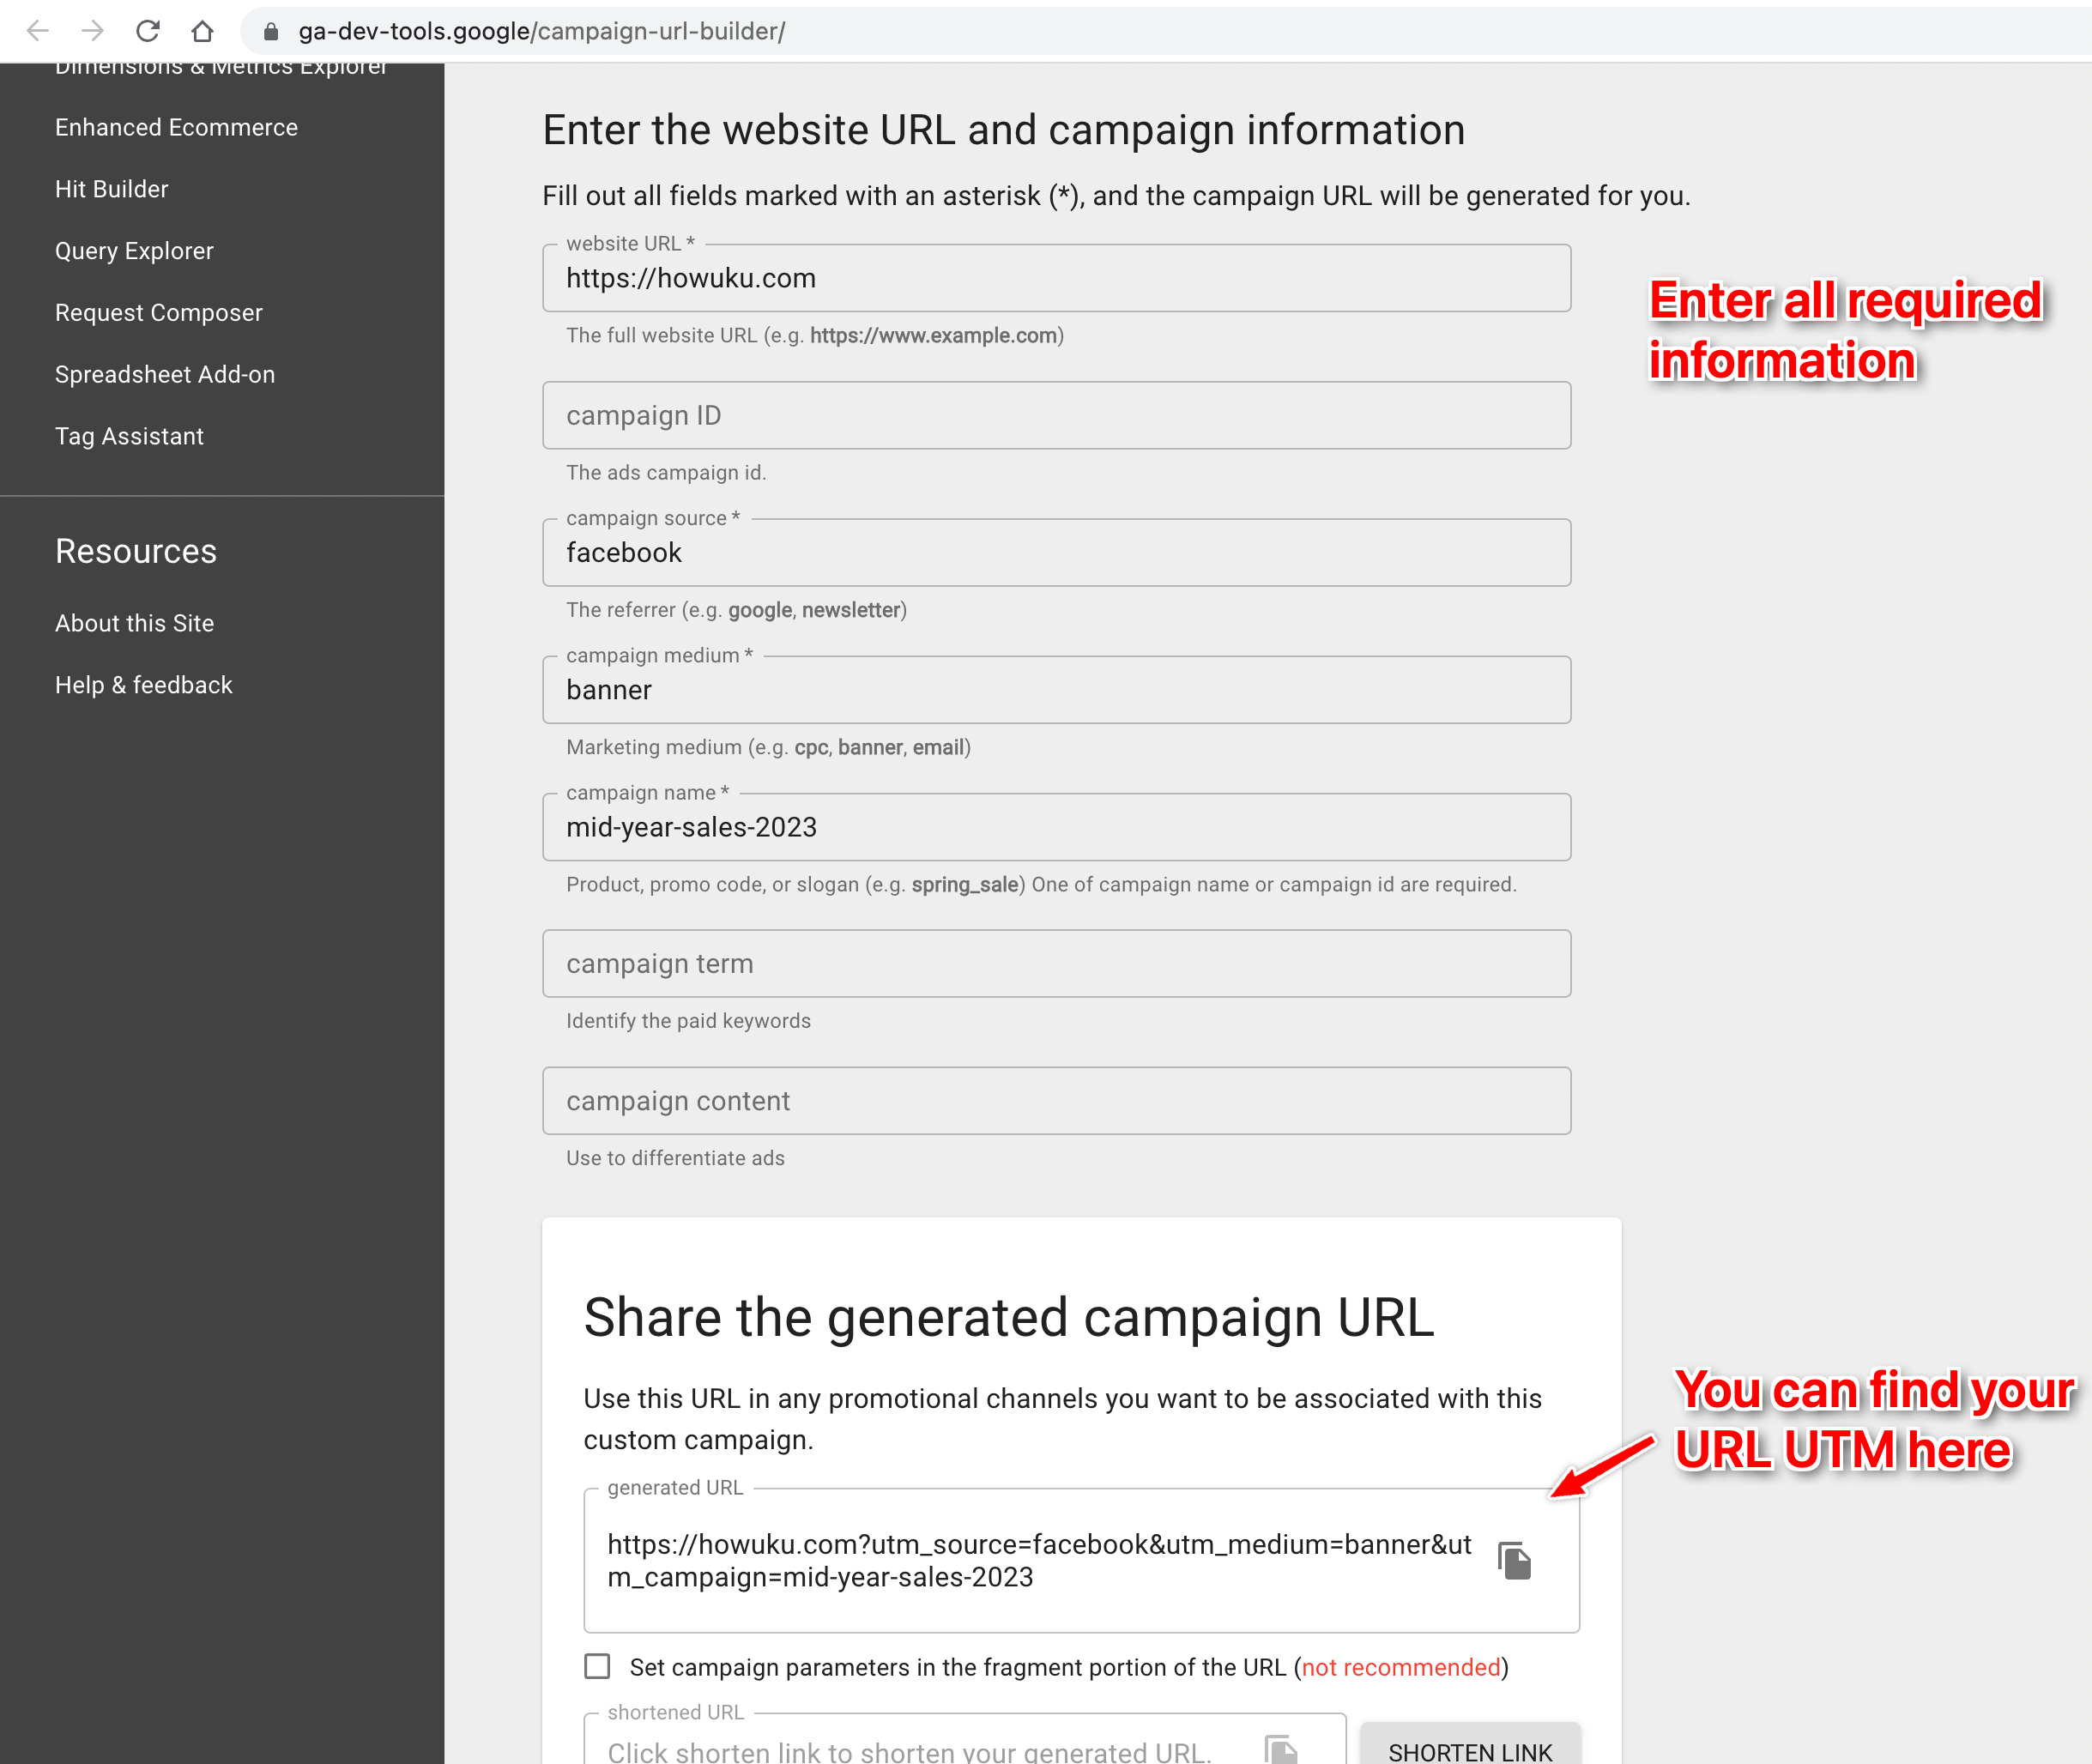Enable fragment portion campaign parameters checkbox
2092x1764 pixels.
click(597, 1666)
